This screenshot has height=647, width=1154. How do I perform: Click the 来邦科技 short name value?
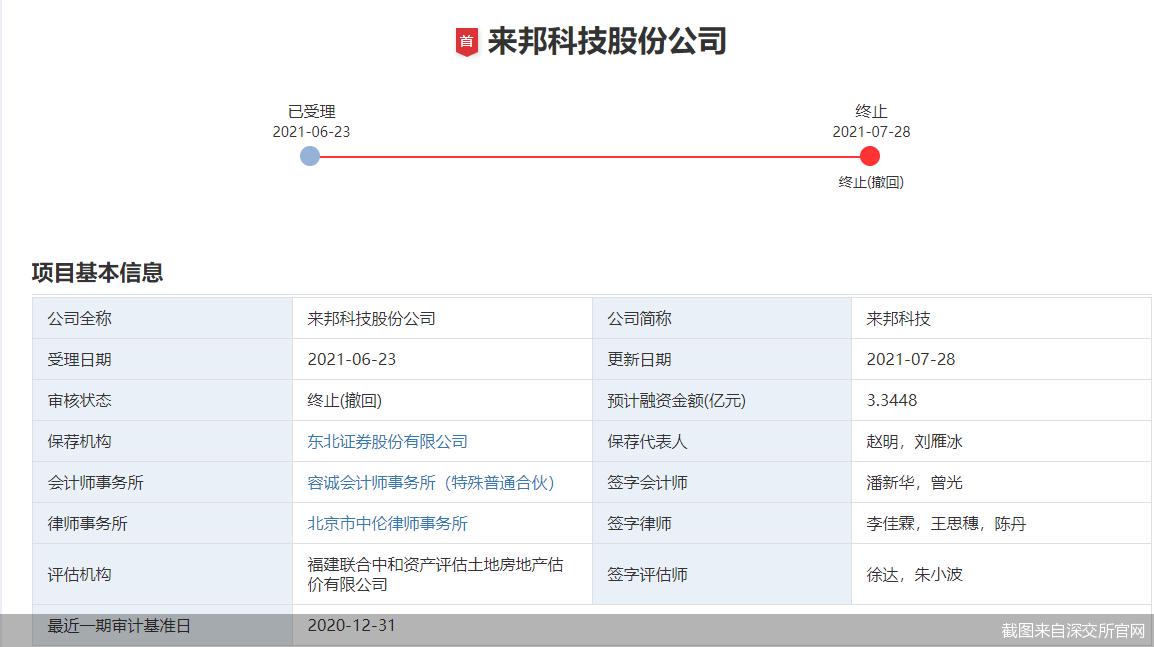coord(899,319)
